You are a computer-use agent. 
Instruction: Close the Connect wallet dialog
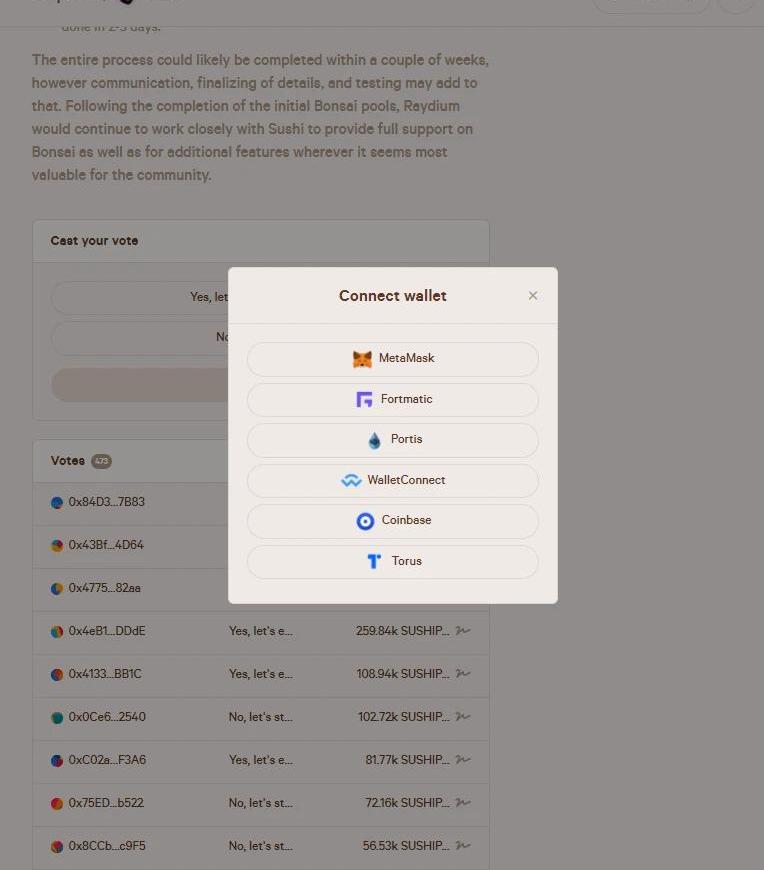tap(533, 295)
